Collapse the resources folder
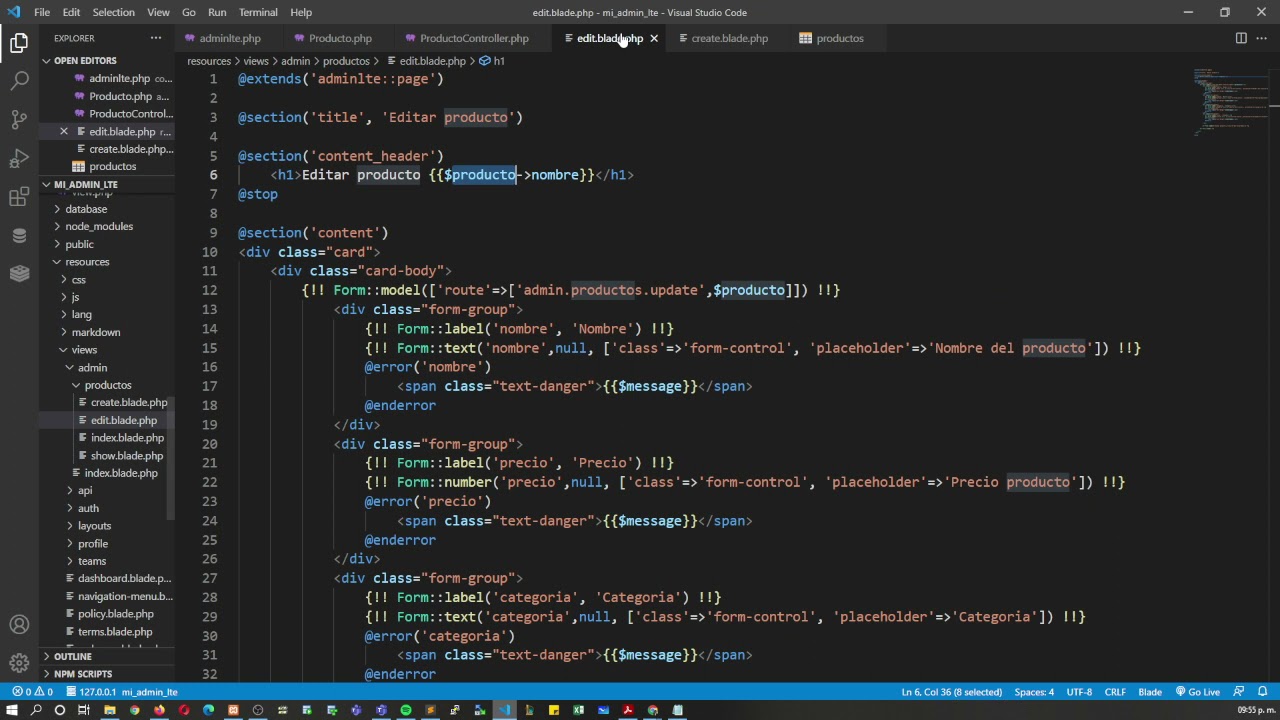 click(x=87, y=262)
